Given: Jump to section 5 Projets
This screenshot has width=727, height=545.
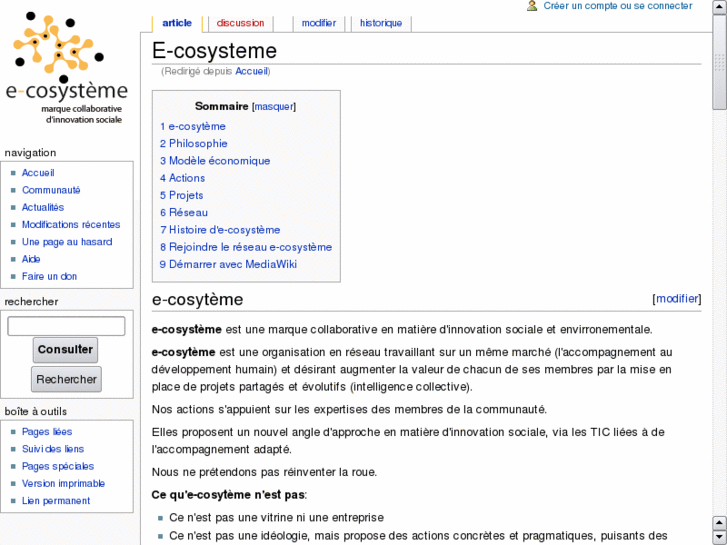Looking at the screenshot, I should click(182, 195).
